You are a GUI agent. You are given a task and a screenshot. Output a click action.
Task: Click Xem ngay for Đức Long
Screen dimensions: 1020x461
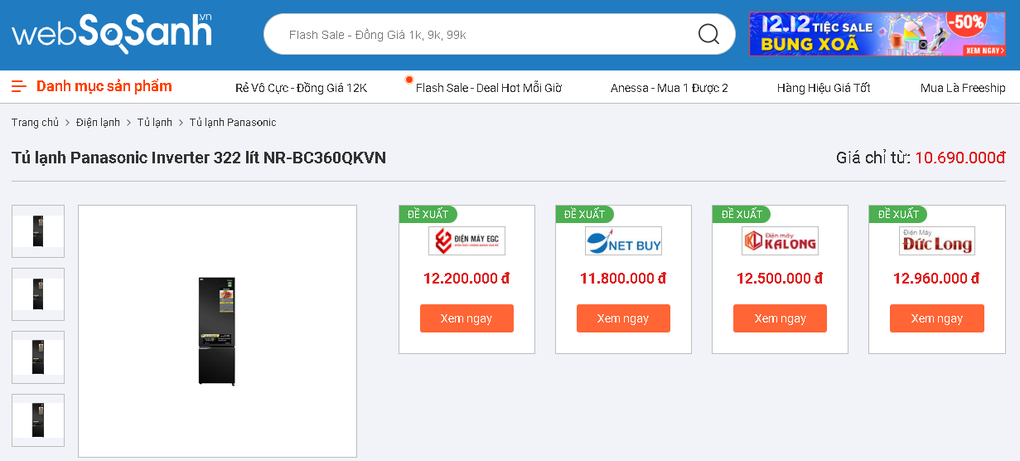pyautogui.click(x=937, y=319)
